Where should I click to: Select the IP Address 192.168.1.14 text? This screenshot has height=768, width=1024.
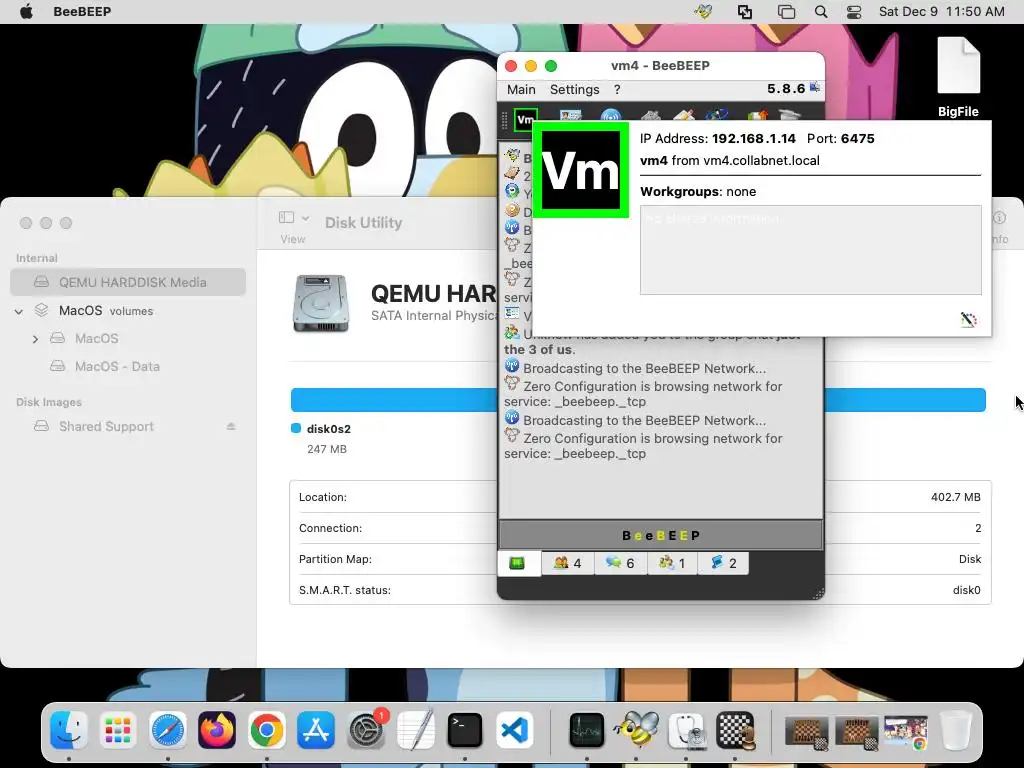coord(718,138)
